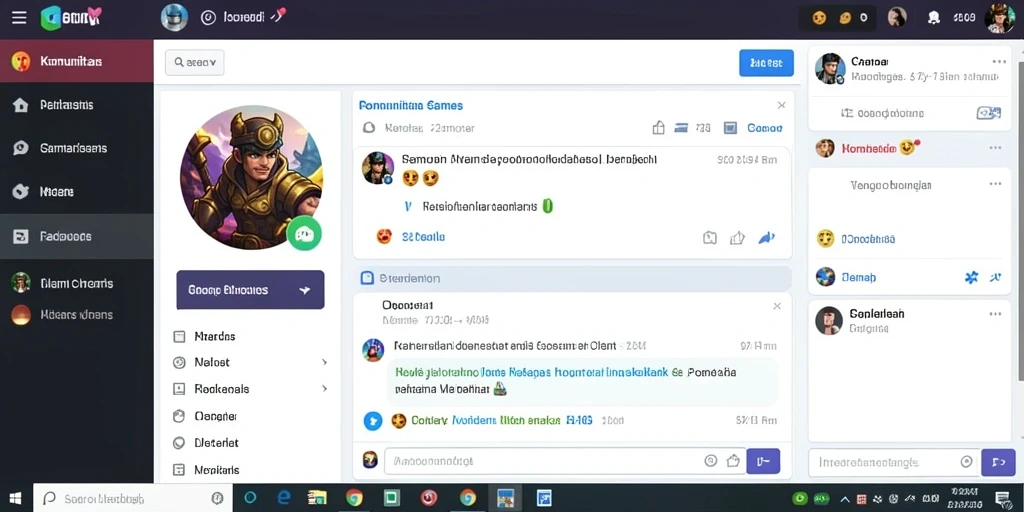
Task: Send the message with the purple center button
Action: (763, 461)
